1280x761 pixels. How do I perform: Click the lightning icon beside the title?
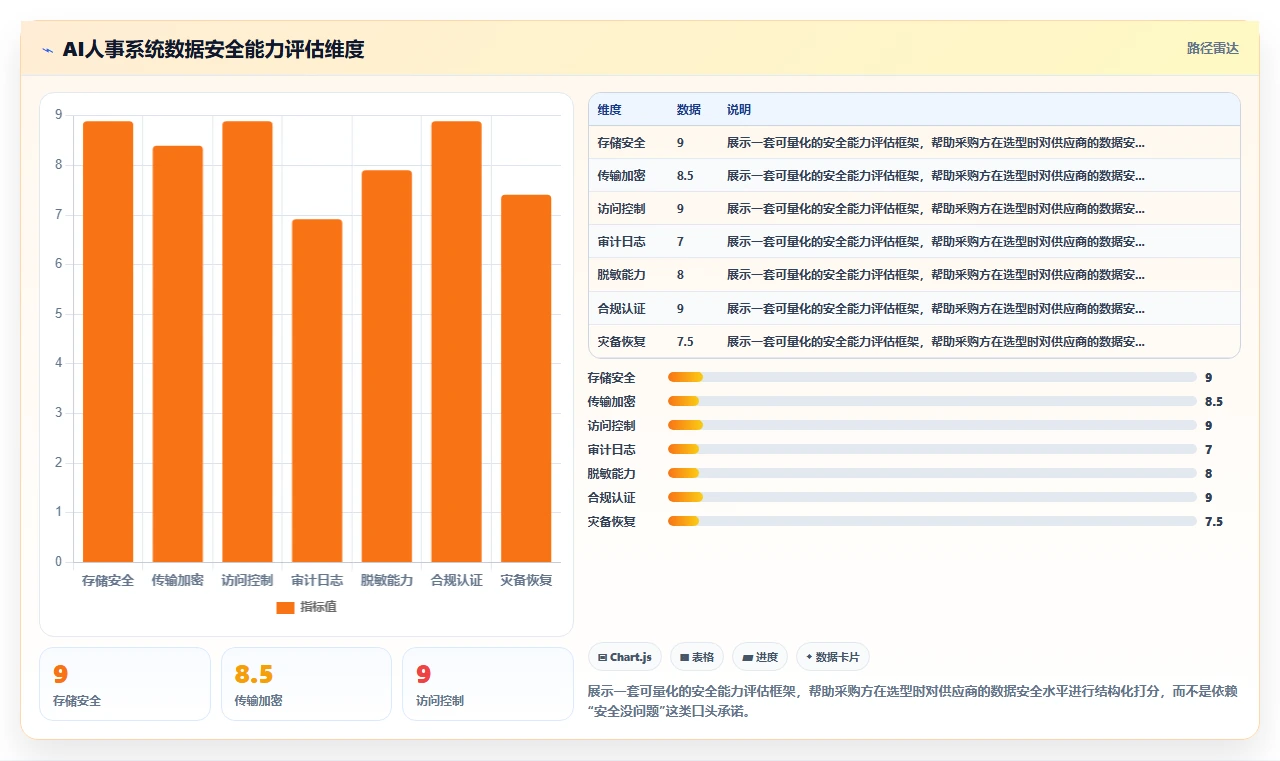[x=47, y=49]
